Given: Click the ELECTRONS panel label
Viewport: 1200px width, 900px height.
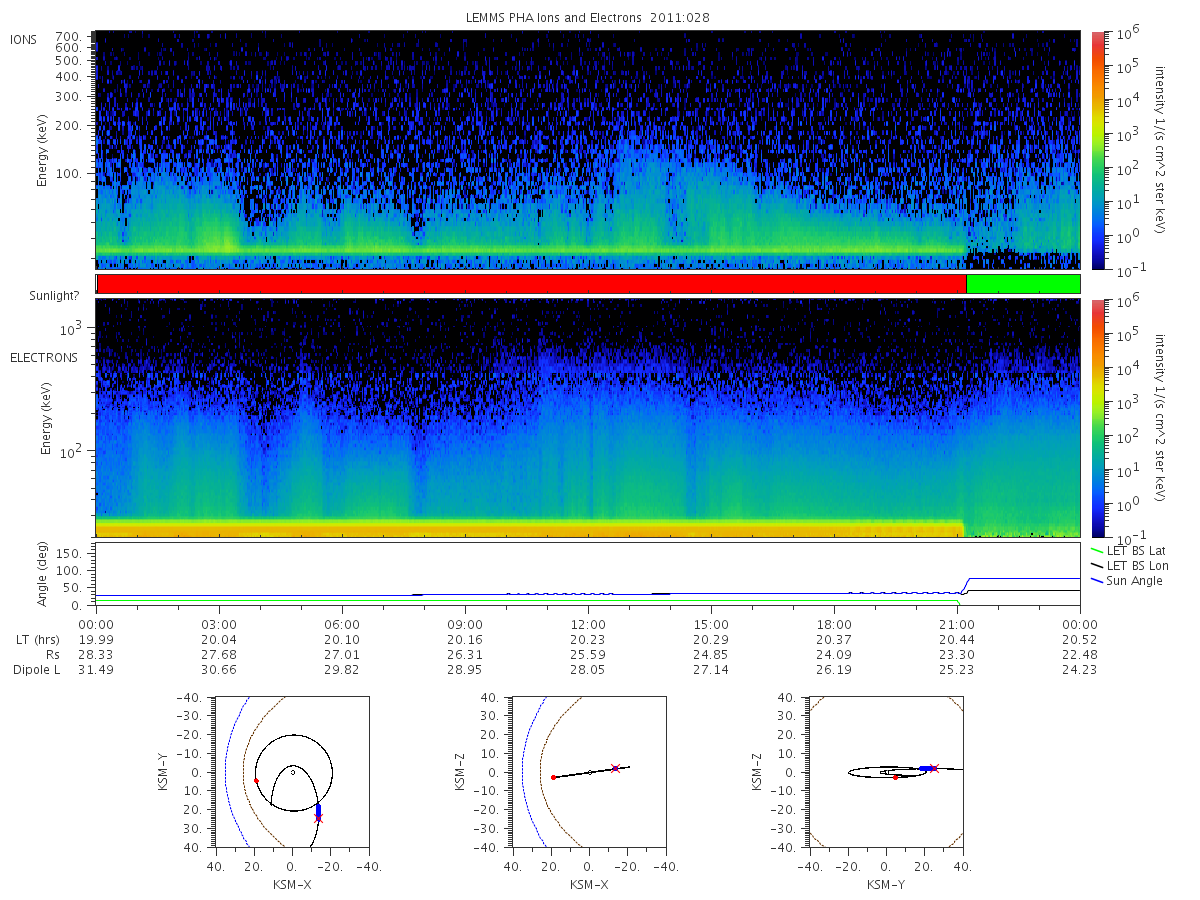Looking at the screenshot, I should [x=43, y=357].
